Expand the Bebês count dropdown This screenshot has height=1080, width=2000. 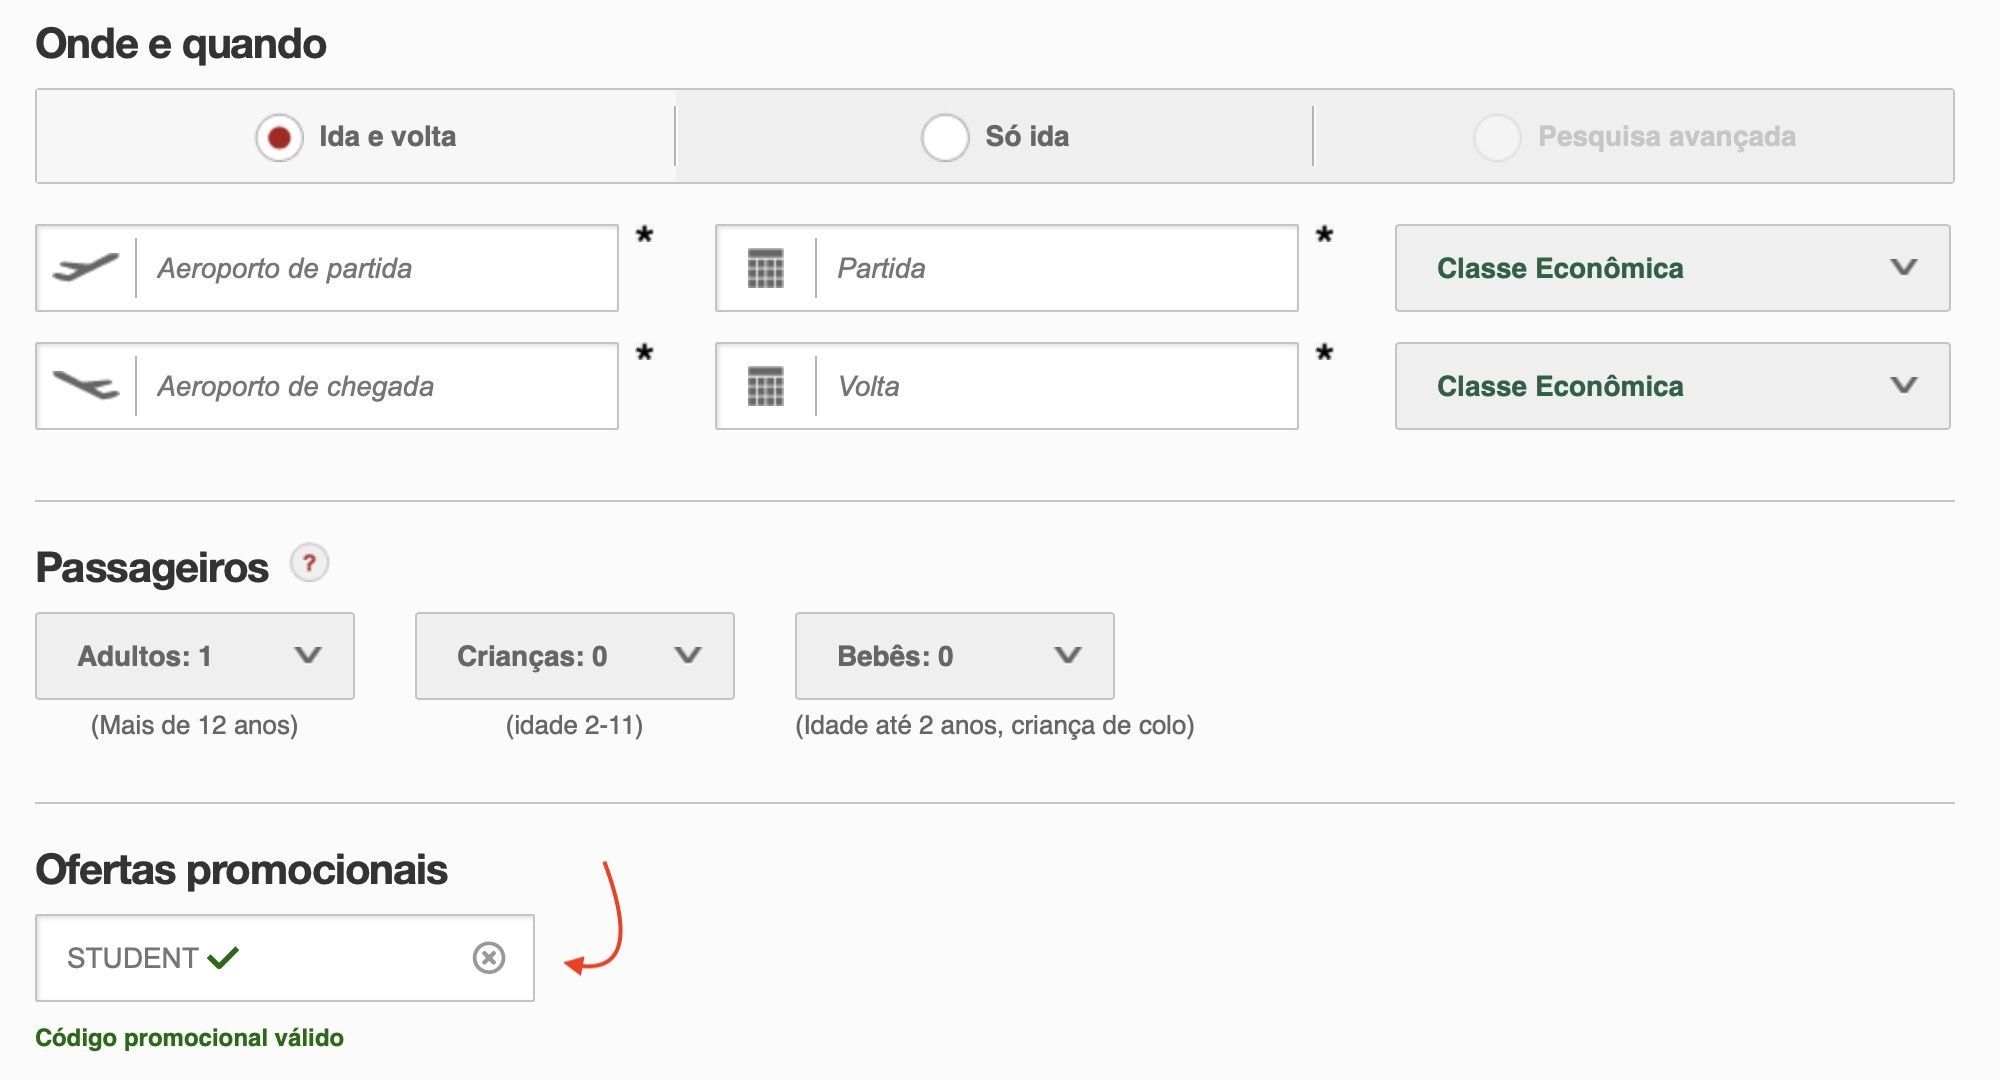(x=955, y=656)
